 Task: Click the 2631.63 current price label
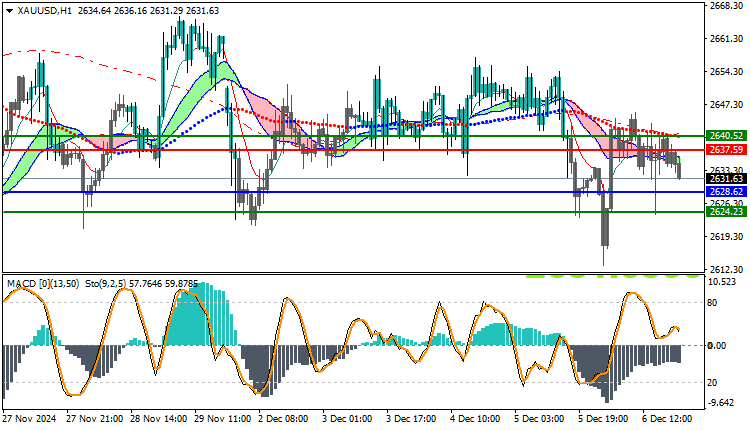726,178
